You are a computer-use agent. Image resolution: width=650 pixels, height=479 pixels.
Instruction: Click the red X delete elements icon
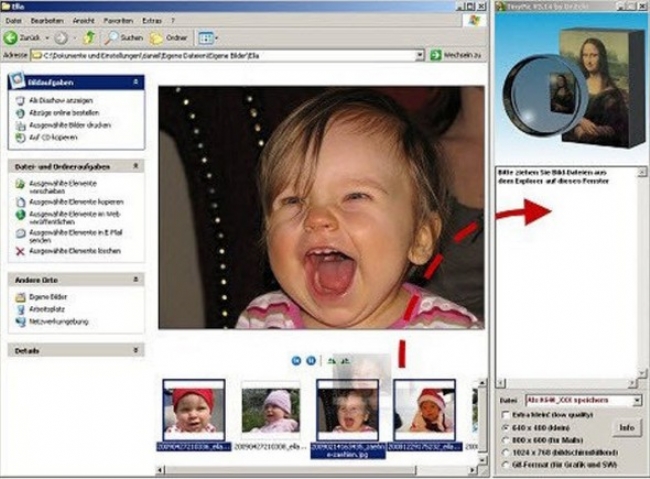coord(20,250)
